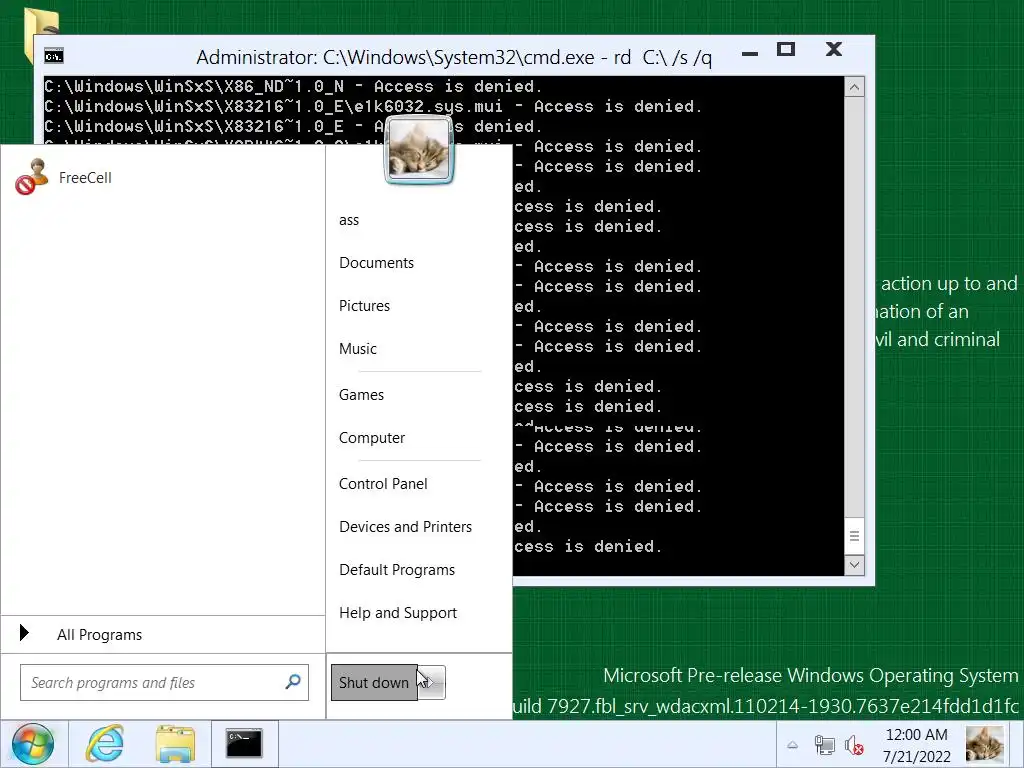
Task: Click the 'X86_ND~1.0_N - Access is denied' line
Action: (293, 86)
